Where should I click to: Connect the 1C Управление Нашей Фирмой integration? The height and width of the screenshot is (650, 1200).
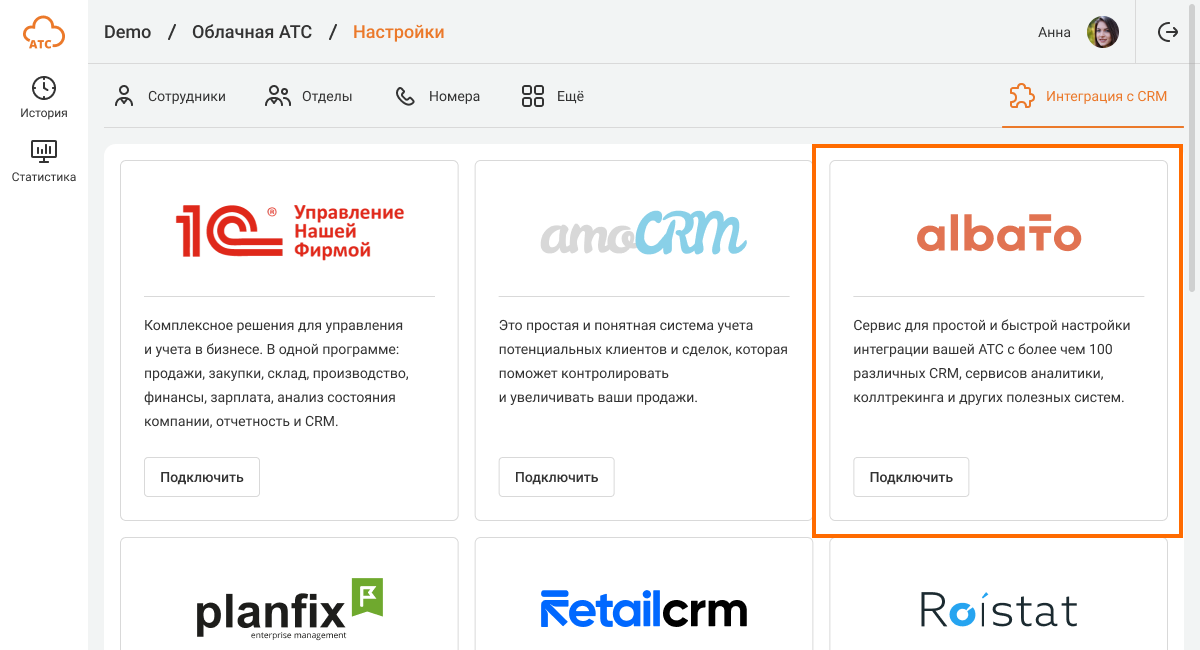(202, 477)
